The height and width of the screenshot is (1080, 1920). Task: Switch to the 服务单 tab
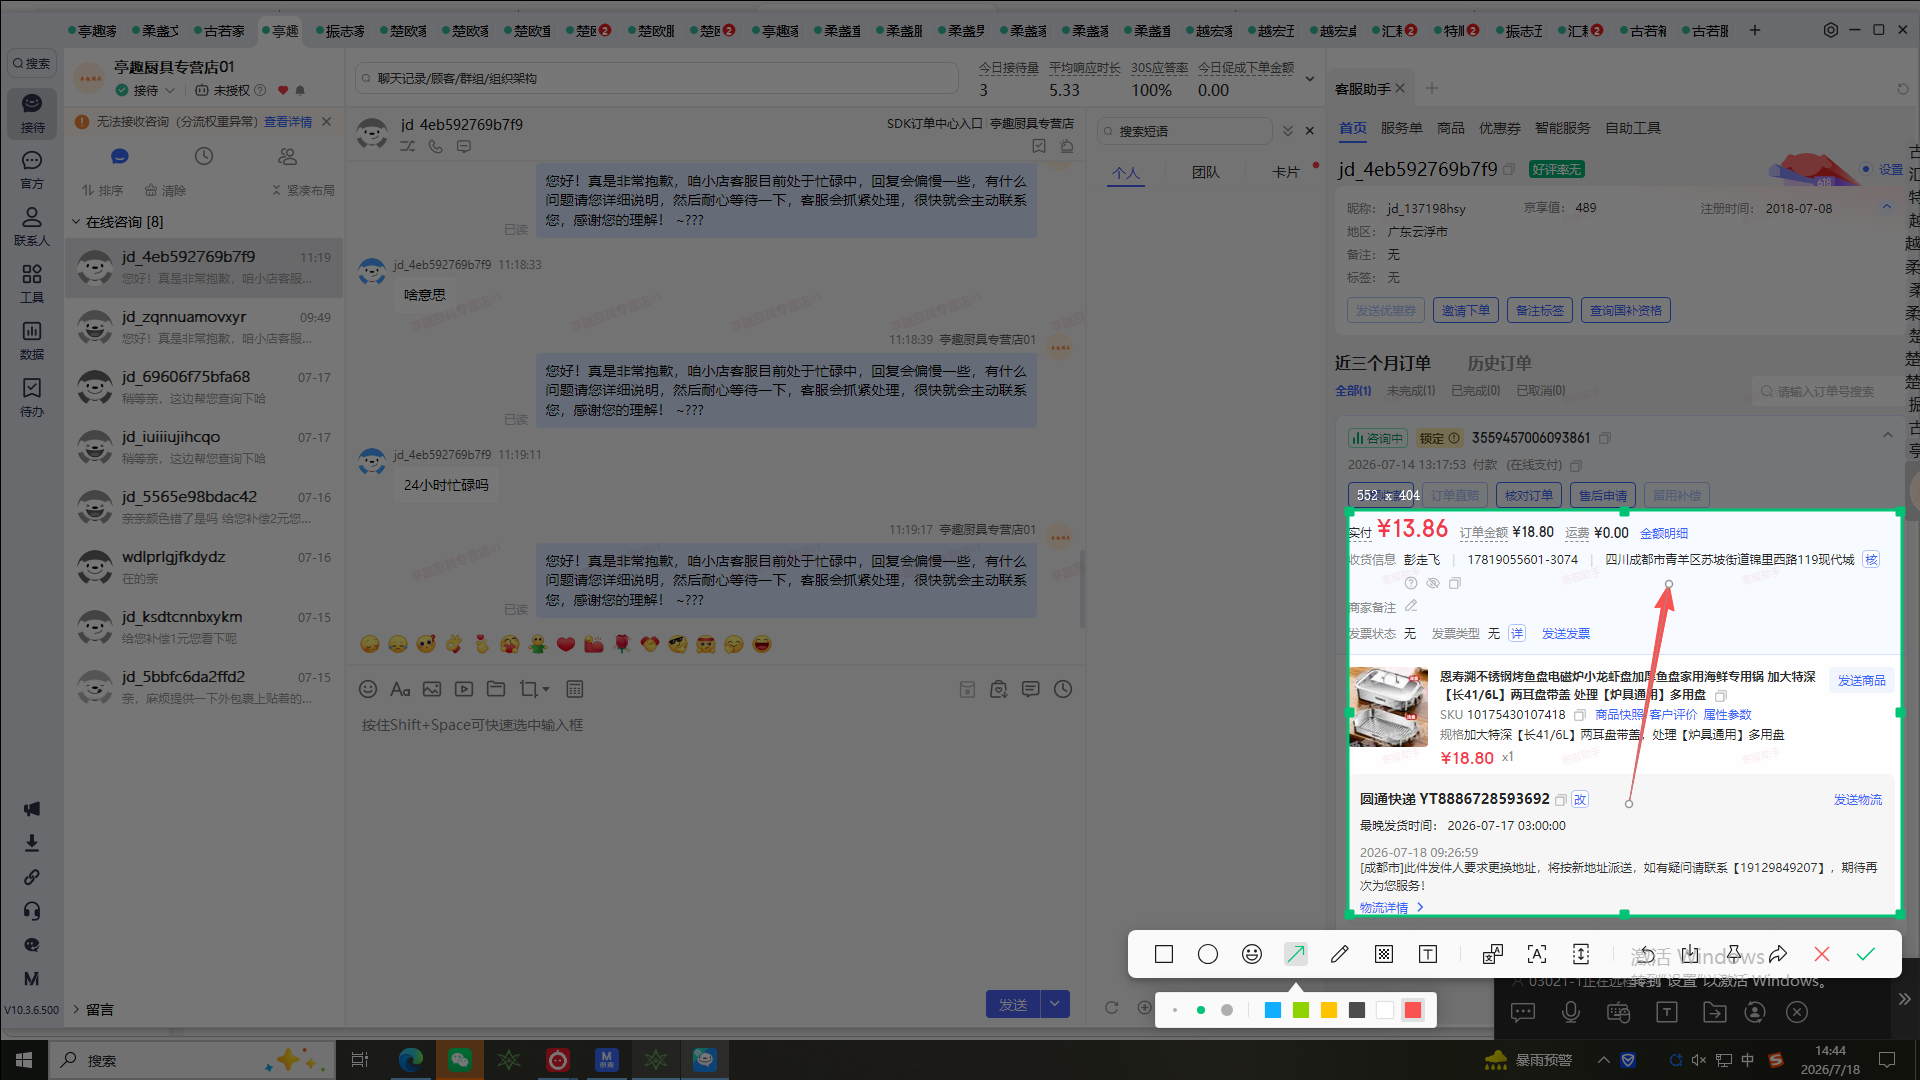pyautogui.click(x=1401, y=128)
